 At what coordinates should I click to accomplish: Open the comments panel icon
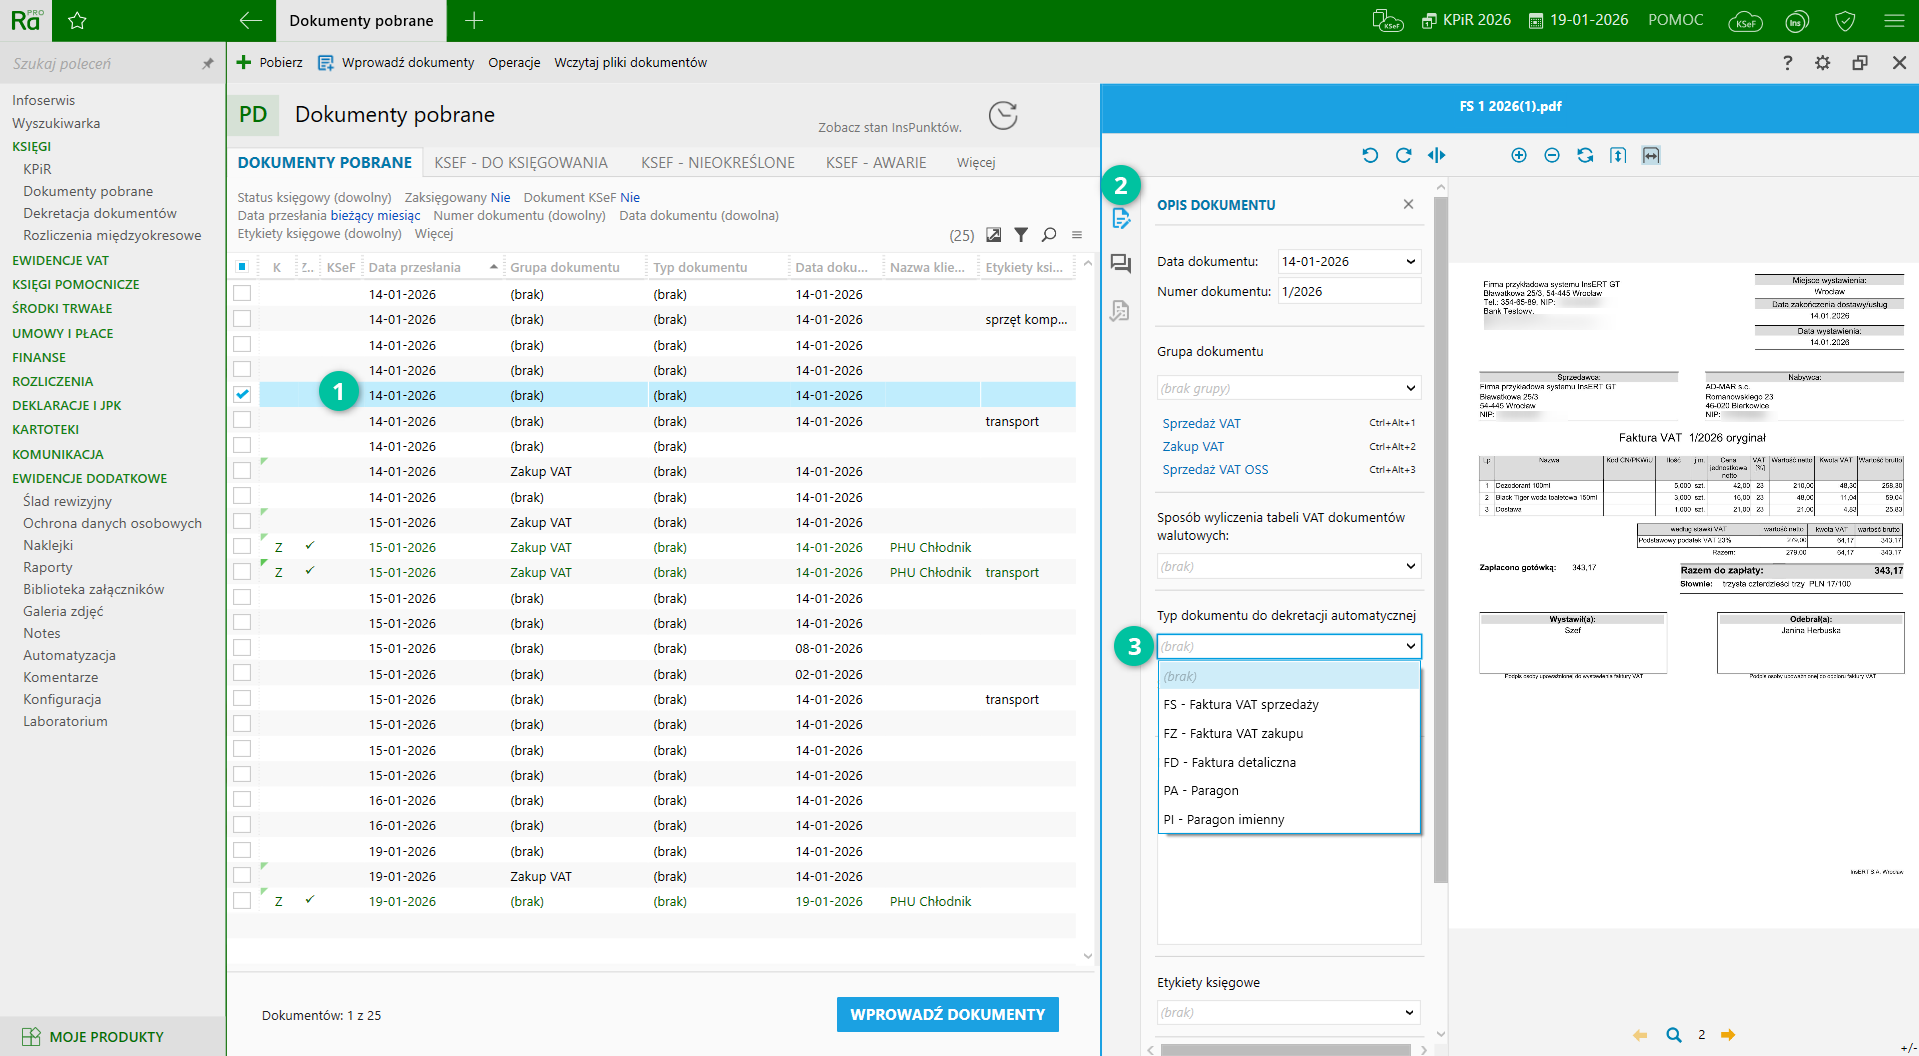pyautogui.click(x=1120, y=264)
